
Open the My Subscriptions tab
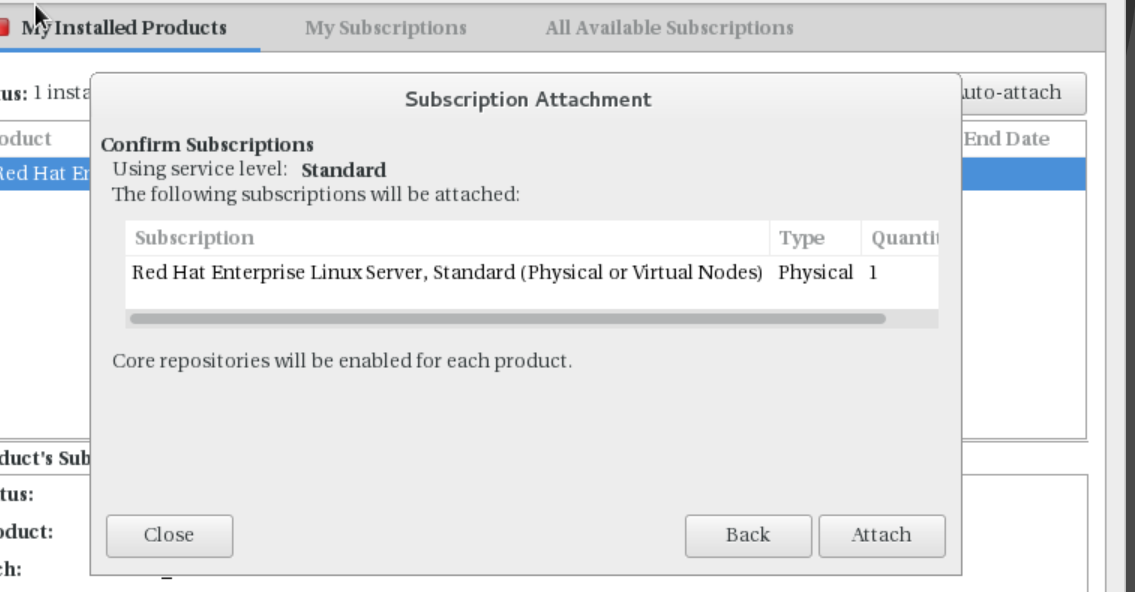point(386,28)
